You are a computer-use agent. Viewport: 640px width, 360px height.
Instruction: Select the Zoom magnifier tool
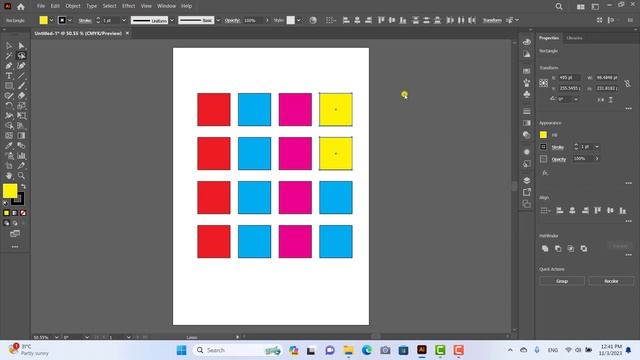(x=21, y=176)
